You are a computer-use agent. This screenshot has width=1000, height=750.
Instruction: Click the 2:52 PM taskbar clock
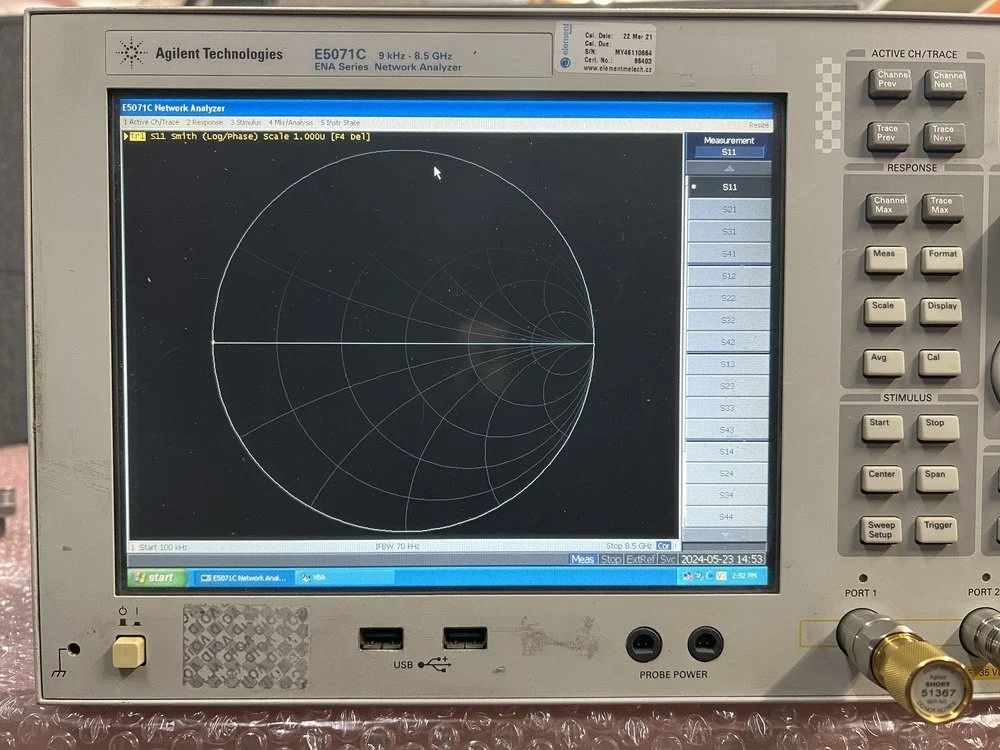(x=744, y=576)
